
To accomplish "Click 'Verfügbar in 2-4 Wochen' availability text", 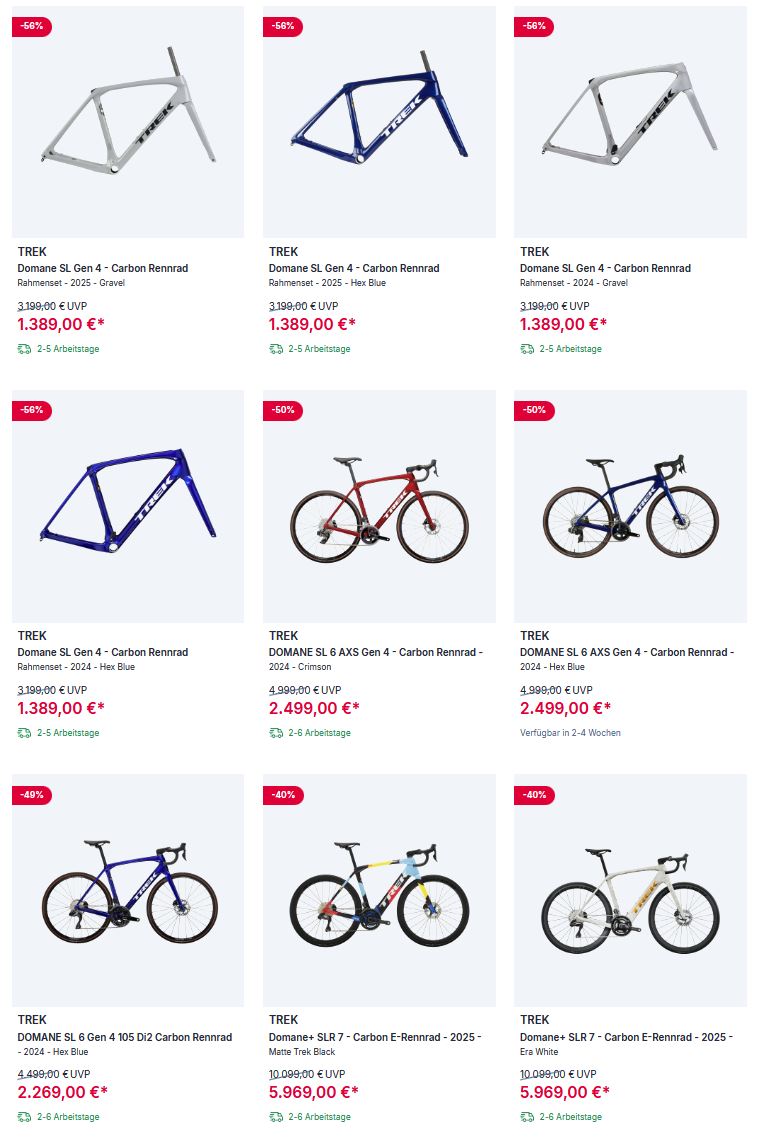I will [x=570, y=733].
